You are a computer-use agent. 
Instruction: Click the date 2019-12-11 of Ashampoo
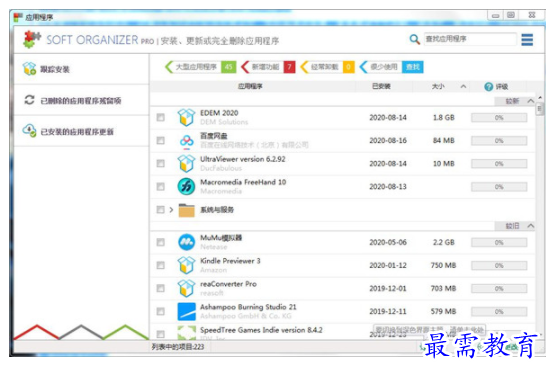coord(388,312)
